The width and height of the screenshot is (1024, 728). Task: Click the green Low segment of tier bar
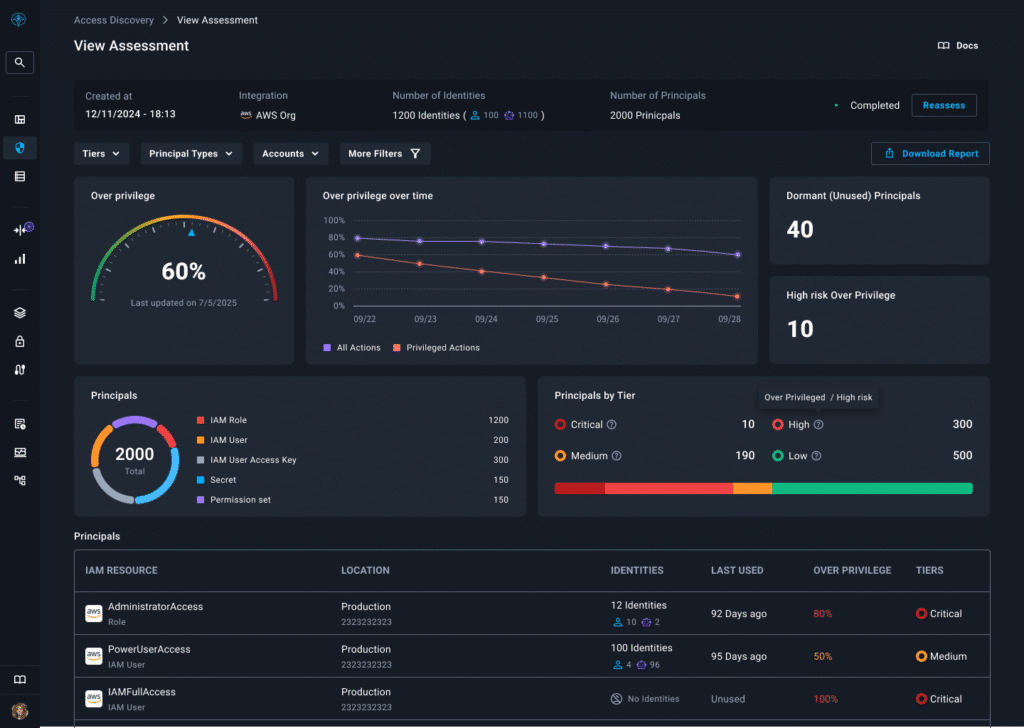(871, 488)
